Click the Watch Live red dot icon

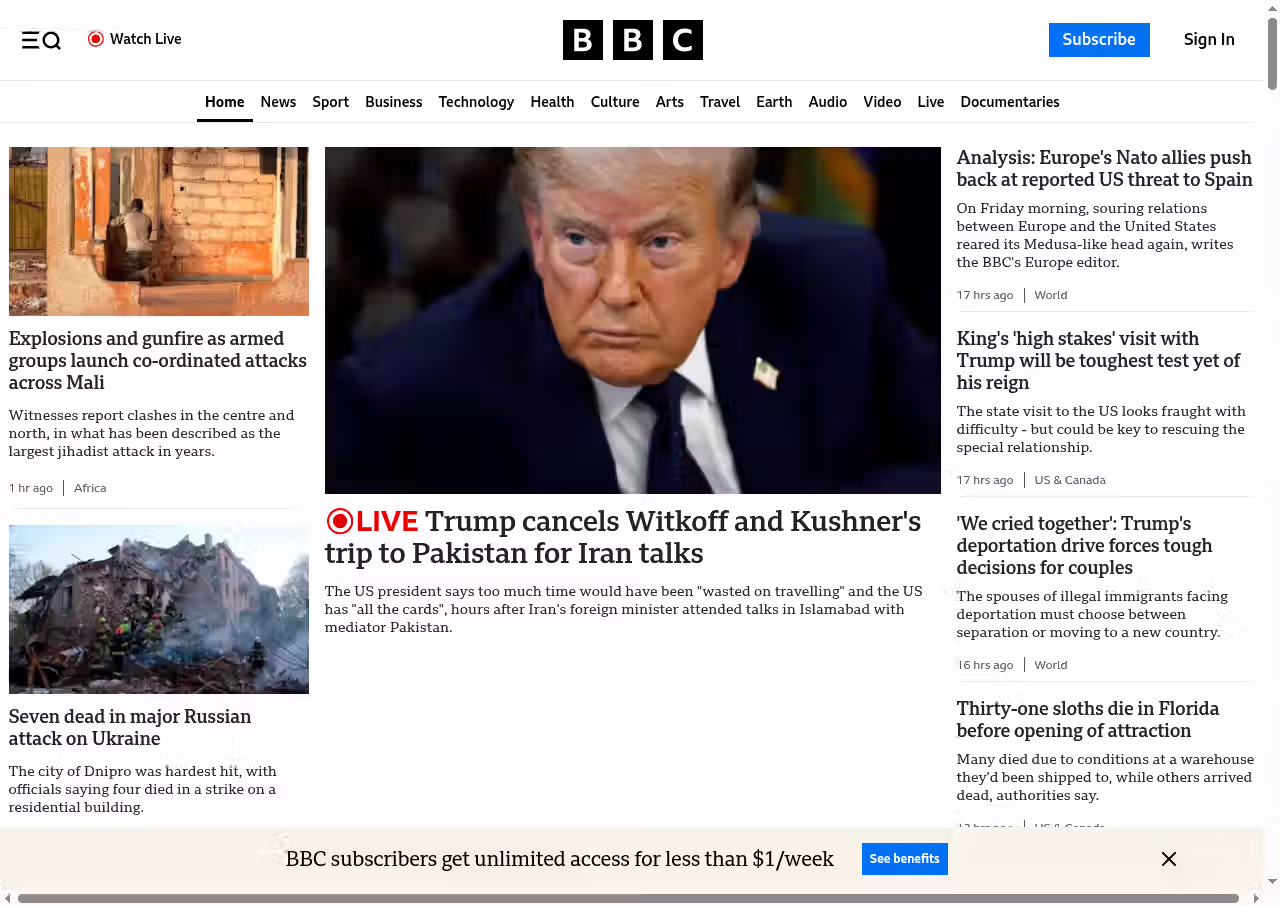[96, 39]
